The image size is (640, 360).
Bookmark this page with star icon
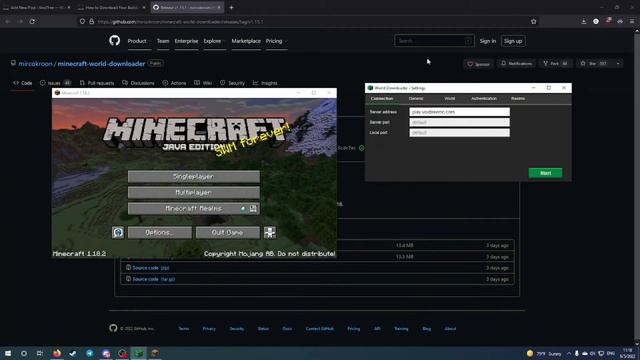click(533, 21)
